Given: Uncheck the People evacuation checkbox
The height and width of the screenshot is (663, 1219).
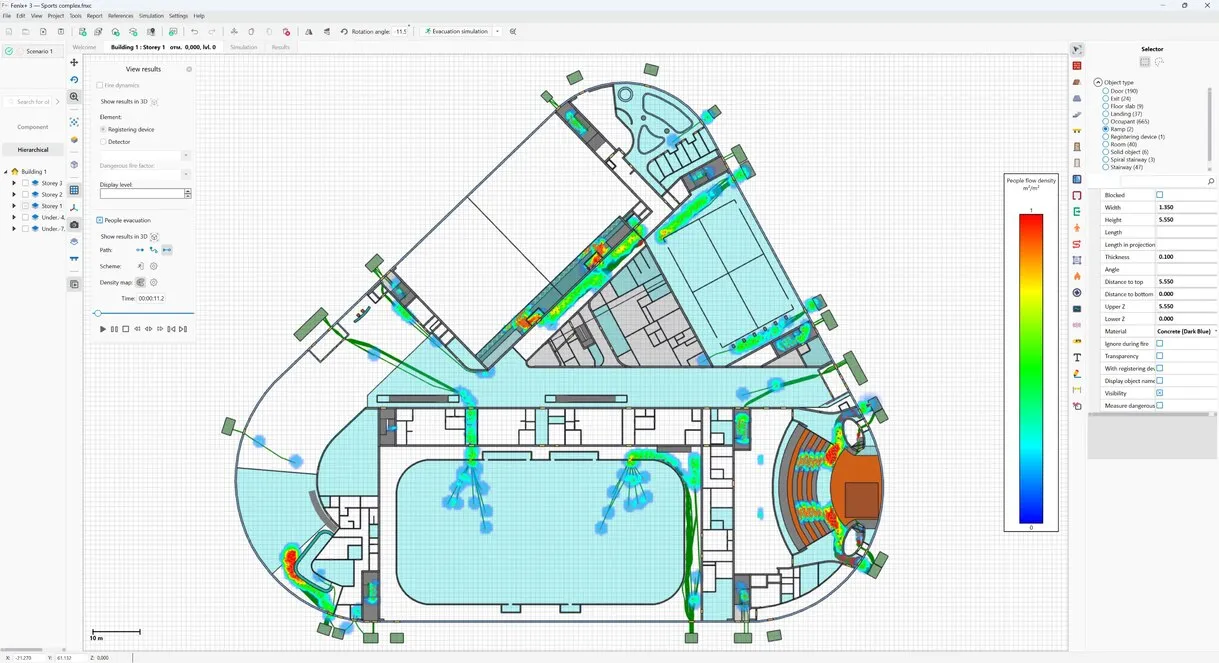Looking at the screenshot, I should click(x=100, y=220).
